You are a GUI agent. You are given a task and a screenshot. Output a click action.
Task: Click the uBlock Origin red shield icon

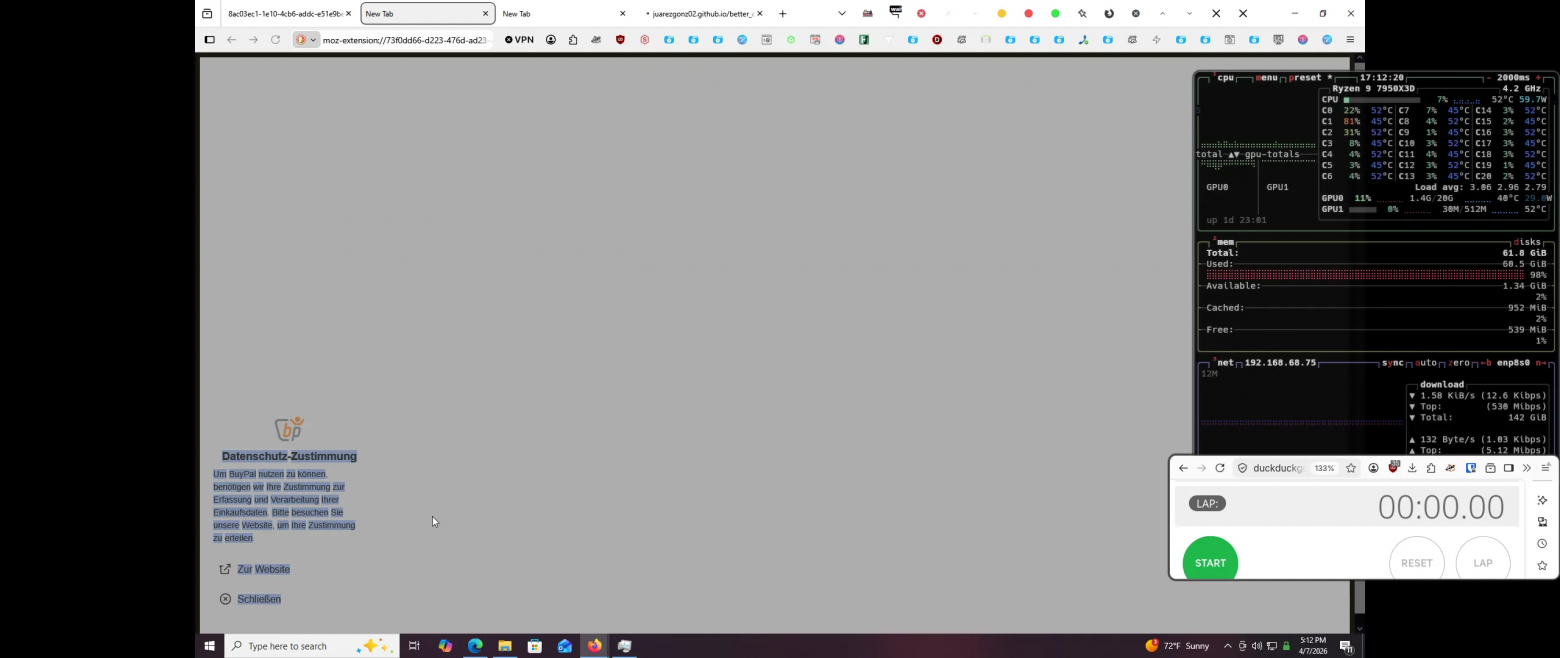coord(619,40)
